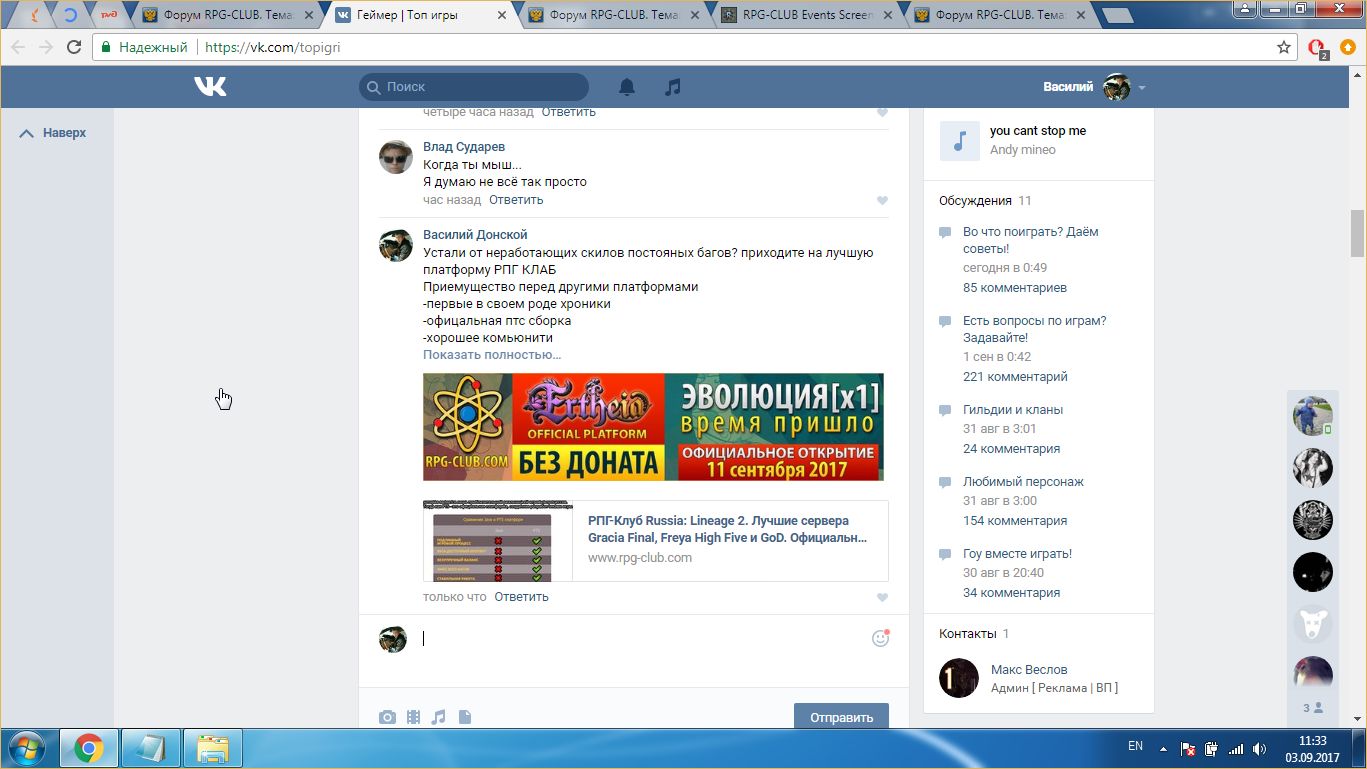Open Влад Сударев profile name
This screenshot has width=1367, height=769.
point(464,147)
